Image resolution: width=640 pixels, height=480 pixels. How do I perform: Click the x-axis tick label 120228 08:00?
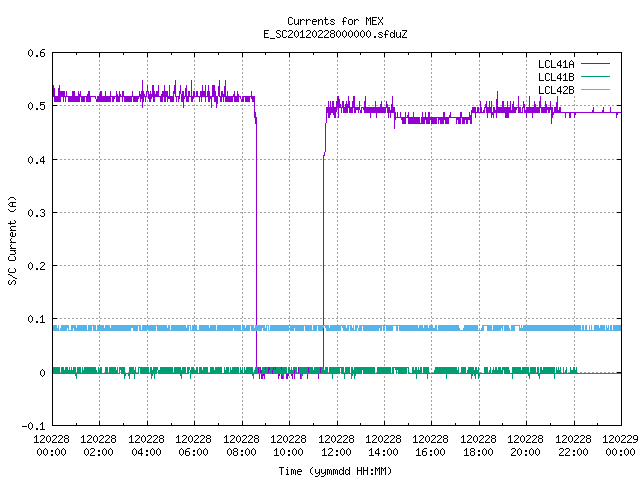click(x=242, y=446)
